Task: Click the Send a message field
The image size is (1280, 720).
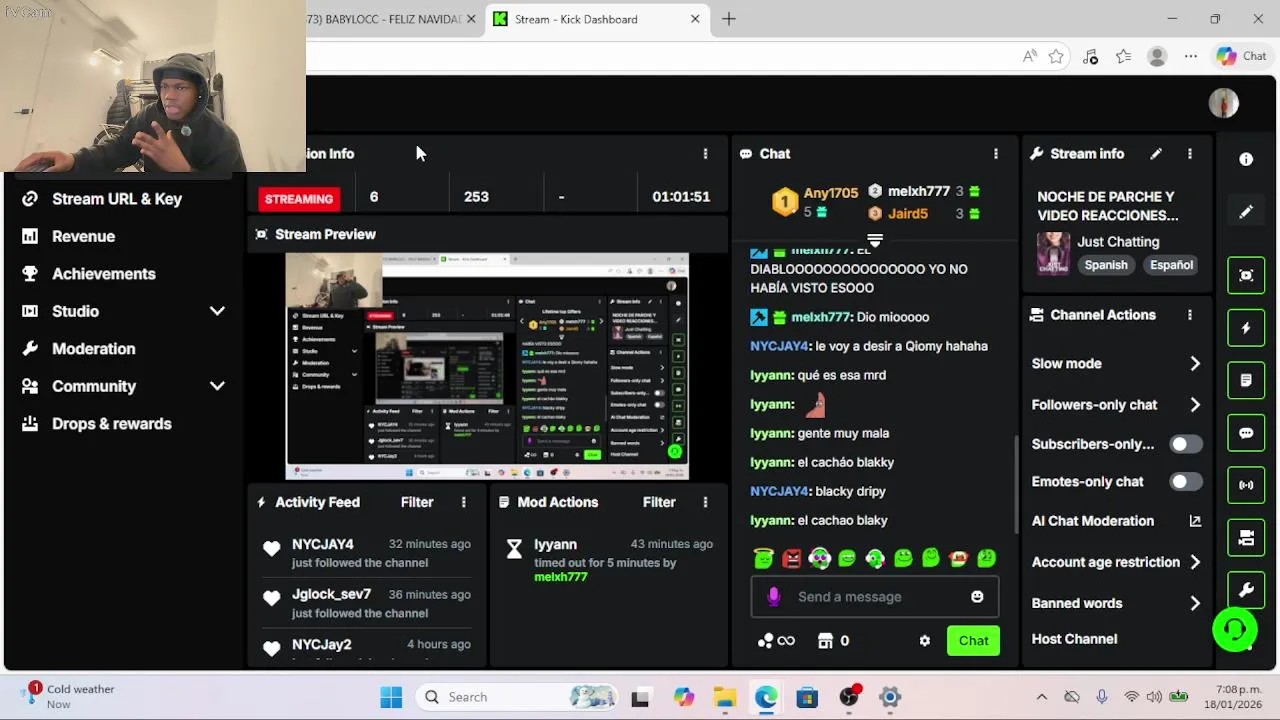Action: (874, 597)
